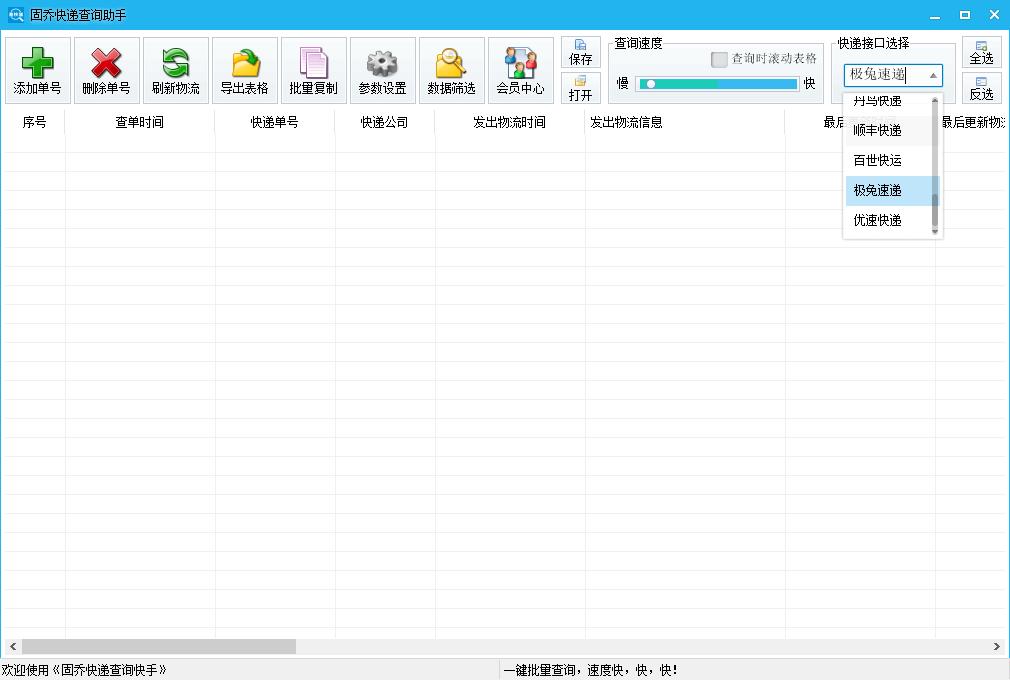Click the 批量复制 (batch copy) icon
This screenshot has width=1010, height=680.
pyautogui.click(x=313, y=70)
